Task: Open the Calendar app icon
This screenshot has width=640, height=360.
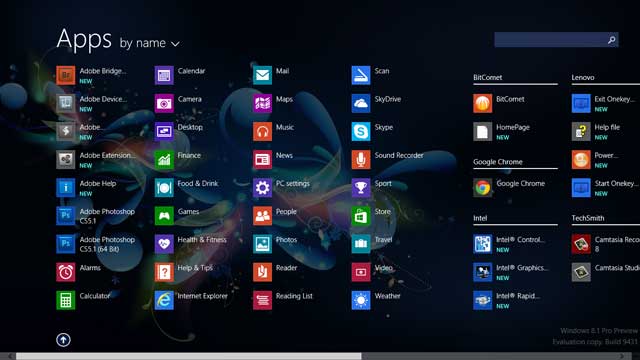Action: tap(164, 75)
